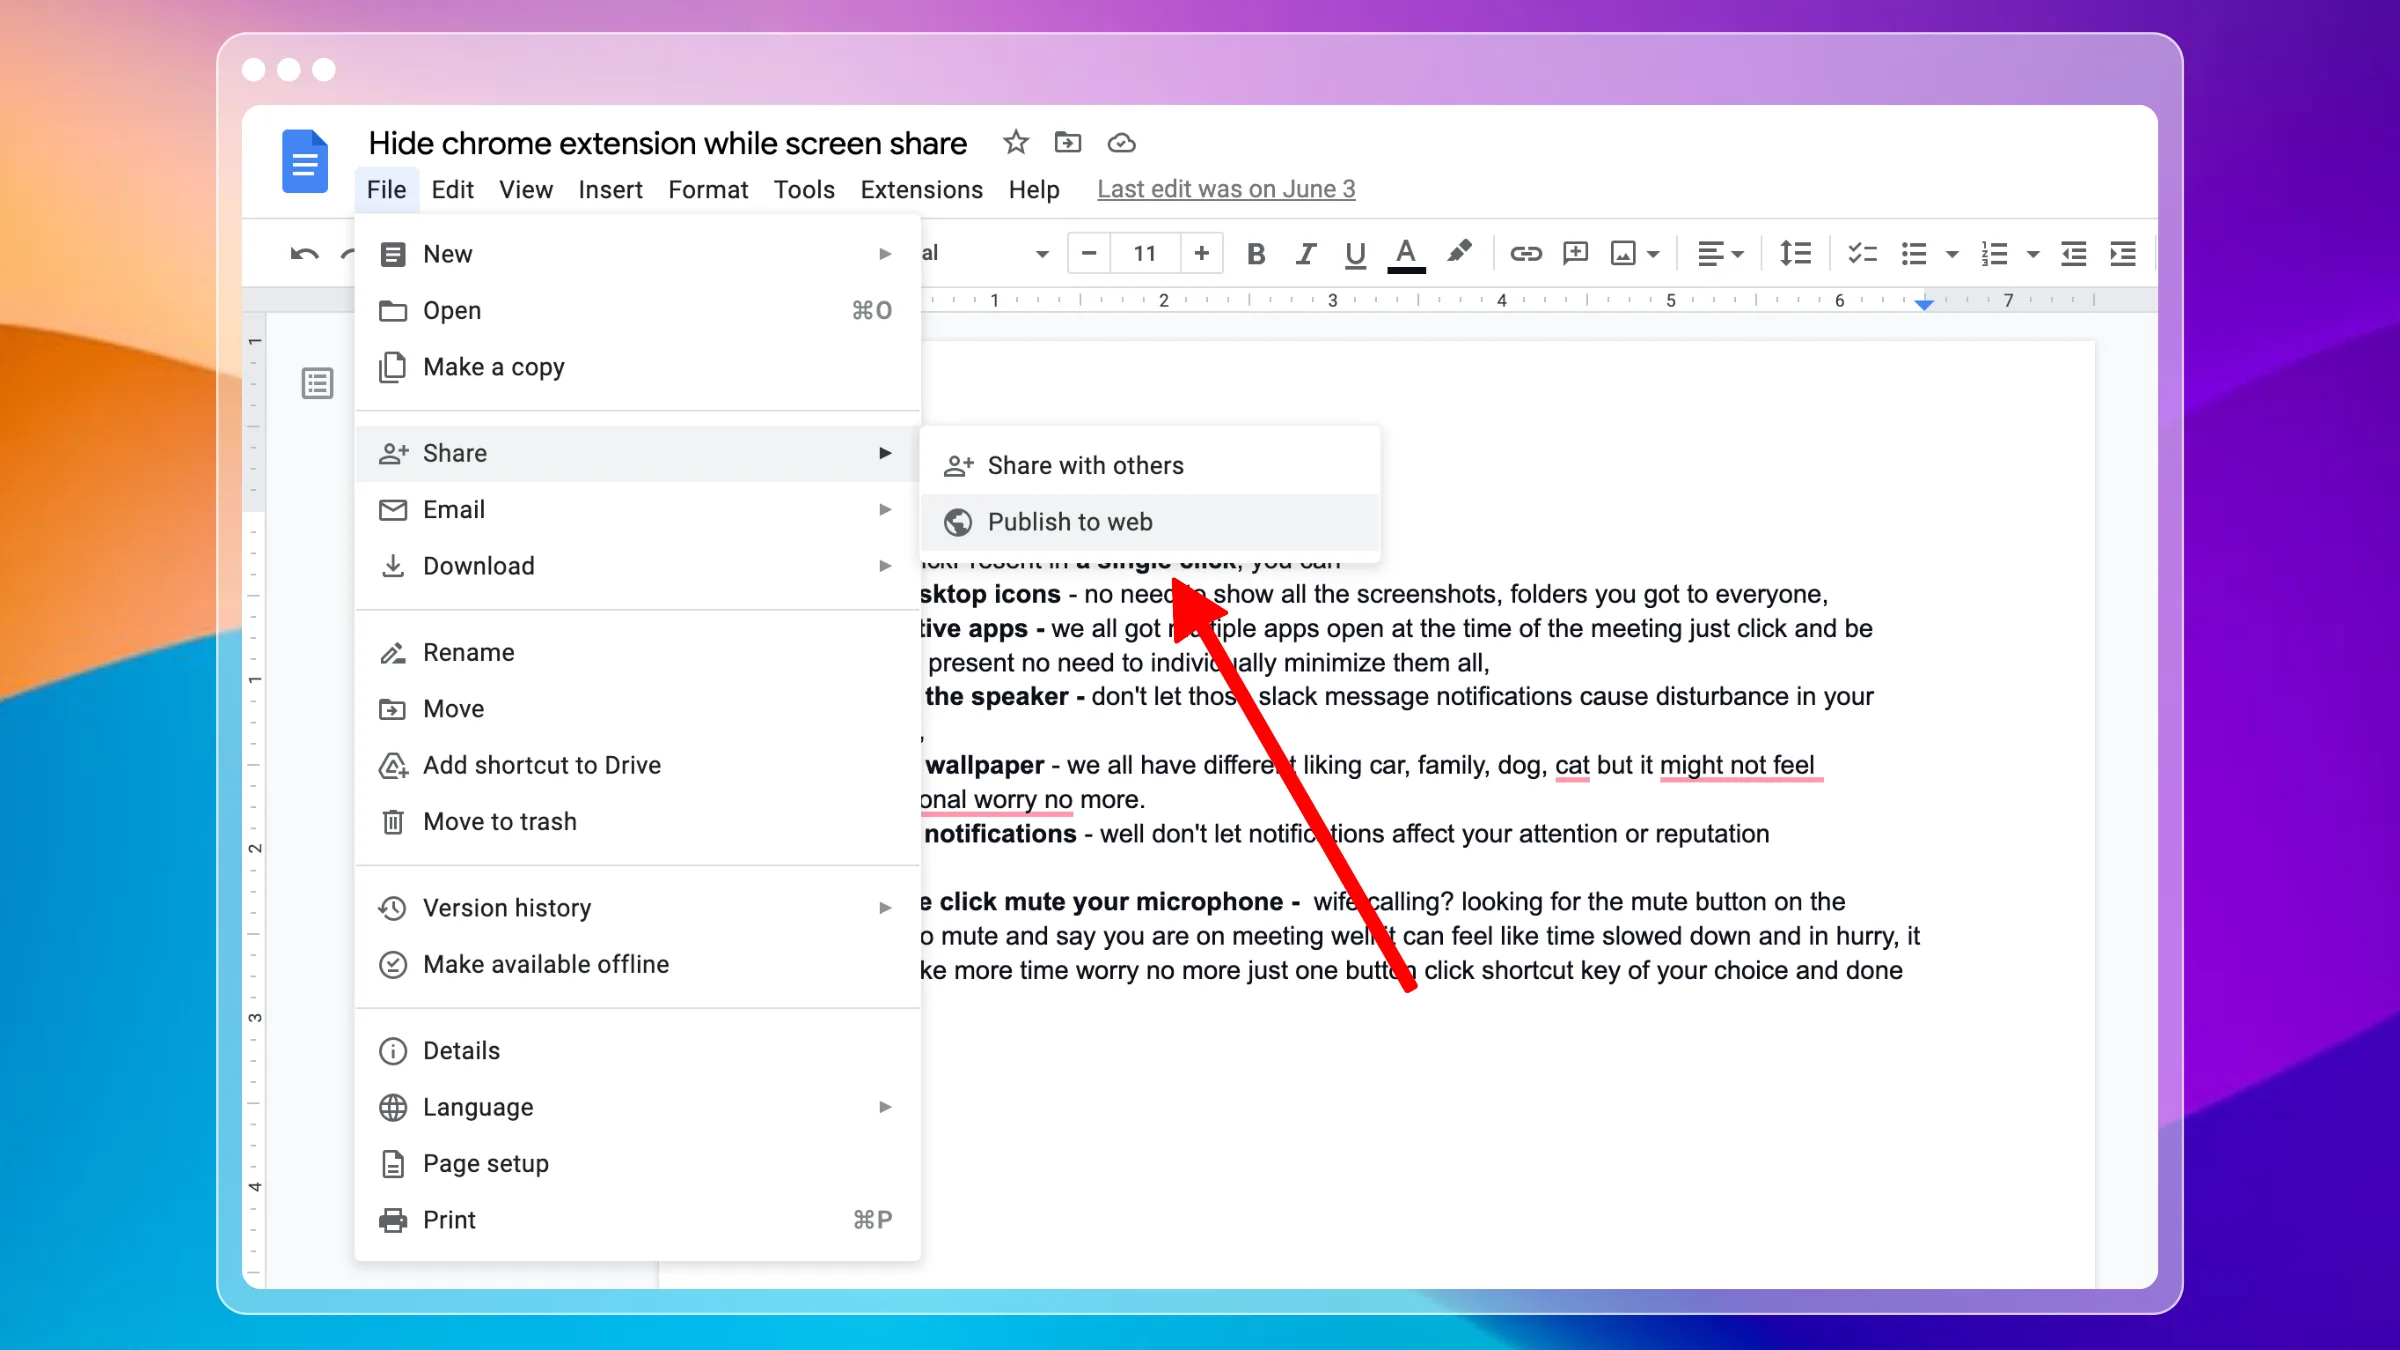Click the line spacing icon
Image resolution: width=2400 pixels, height=1350 pixels.
click(x=1795, y=254)
